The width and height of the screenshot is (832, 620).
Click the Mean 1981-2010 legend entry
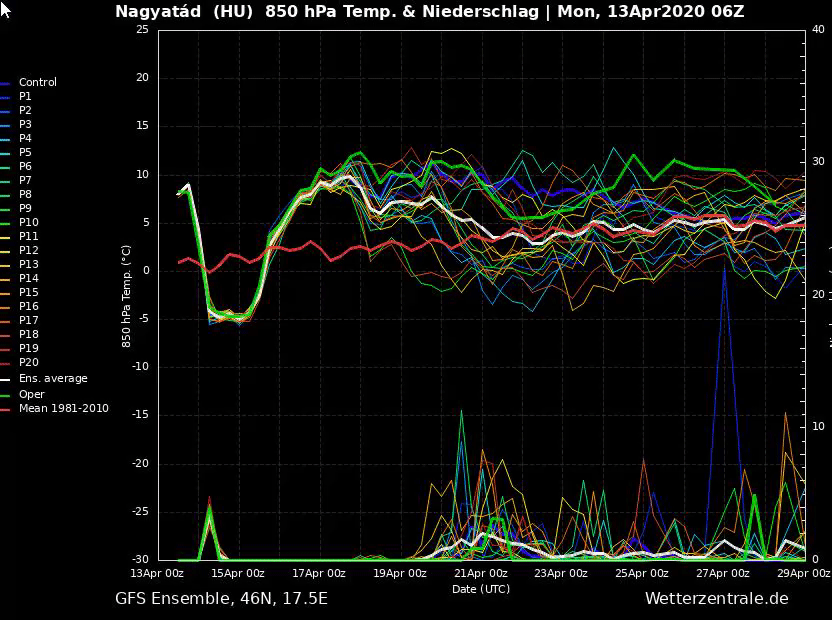[x=63, y=409]
